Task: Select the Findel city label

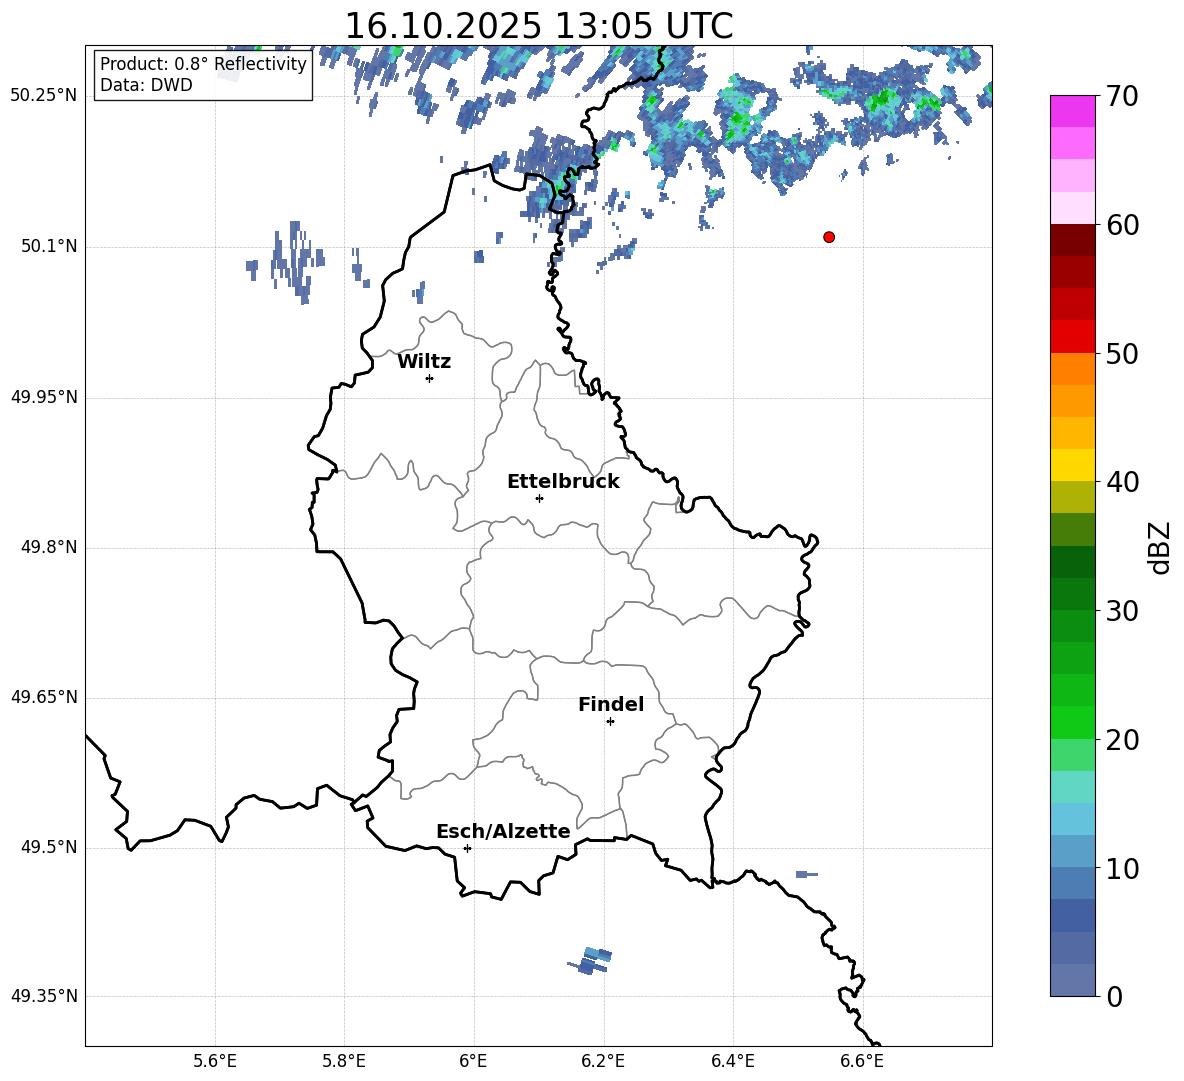Action: (610, 704)
